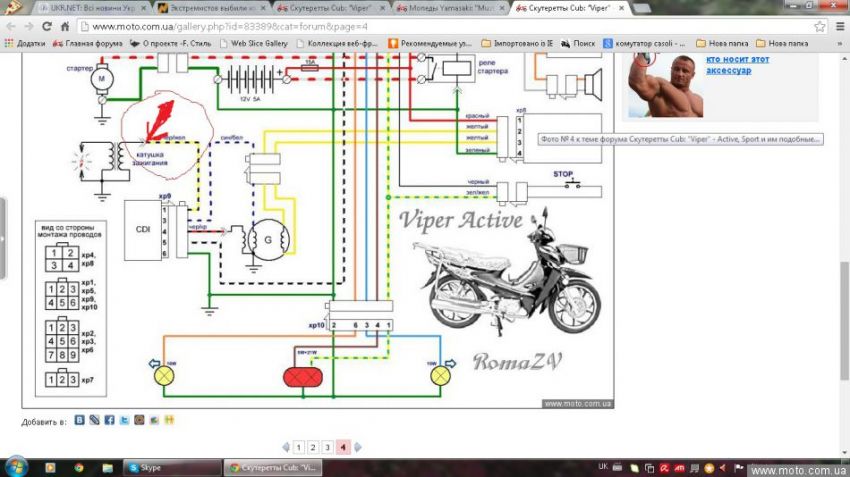Open gallery page 1
This screenshot has height=477, width=850.
coord(299,447)
